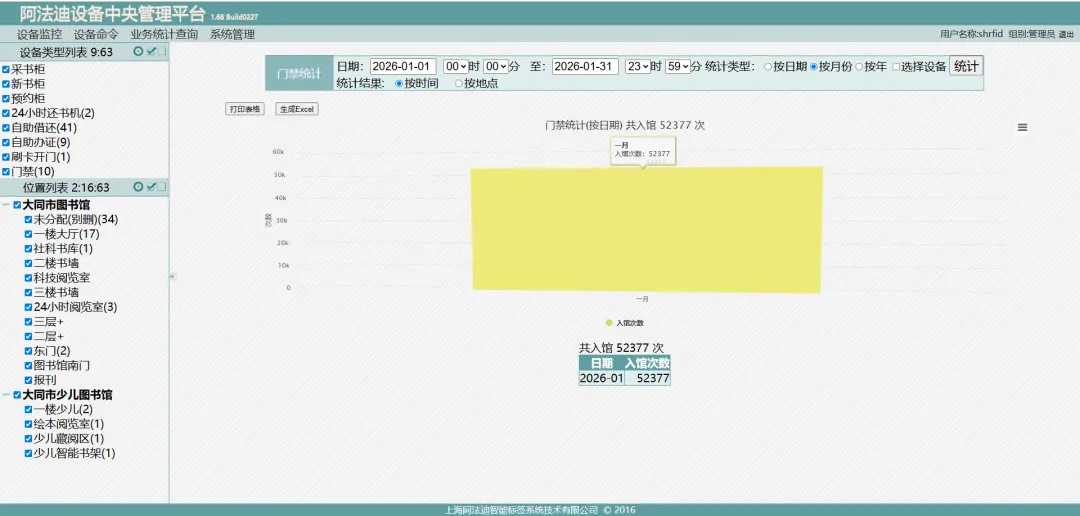1080x516 pixels.
Task: Collapse the 大同市图书馆 tree node
Action: [x=6, y=205]
